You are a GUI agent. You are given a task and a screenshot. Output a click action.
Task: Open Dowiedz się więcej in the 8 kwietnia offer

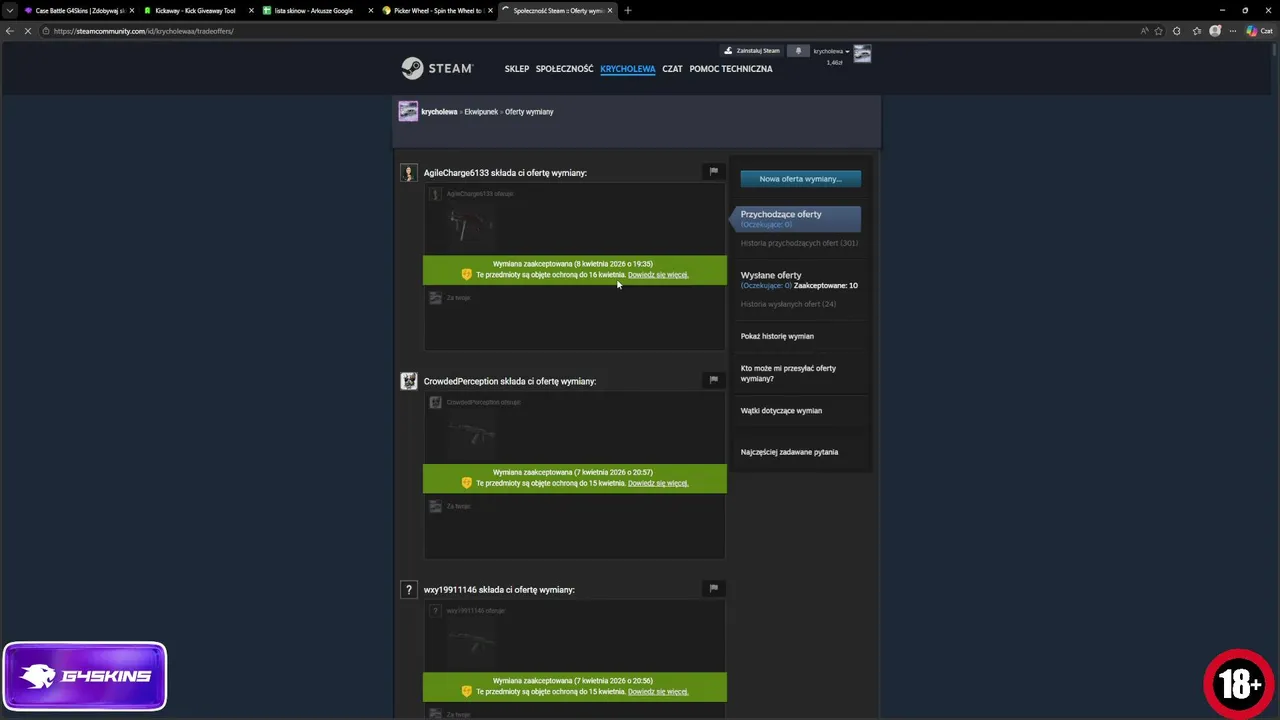click(658, 275)
